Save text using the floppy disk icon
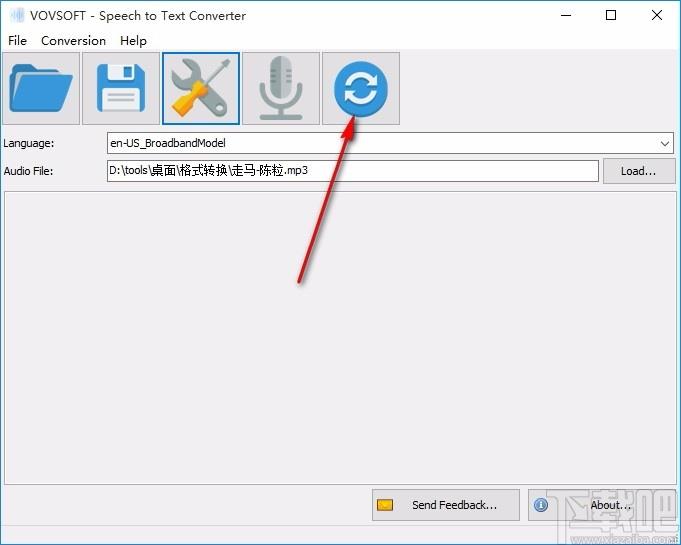Viewport: 681px width, 545px height. coord(121,89)
